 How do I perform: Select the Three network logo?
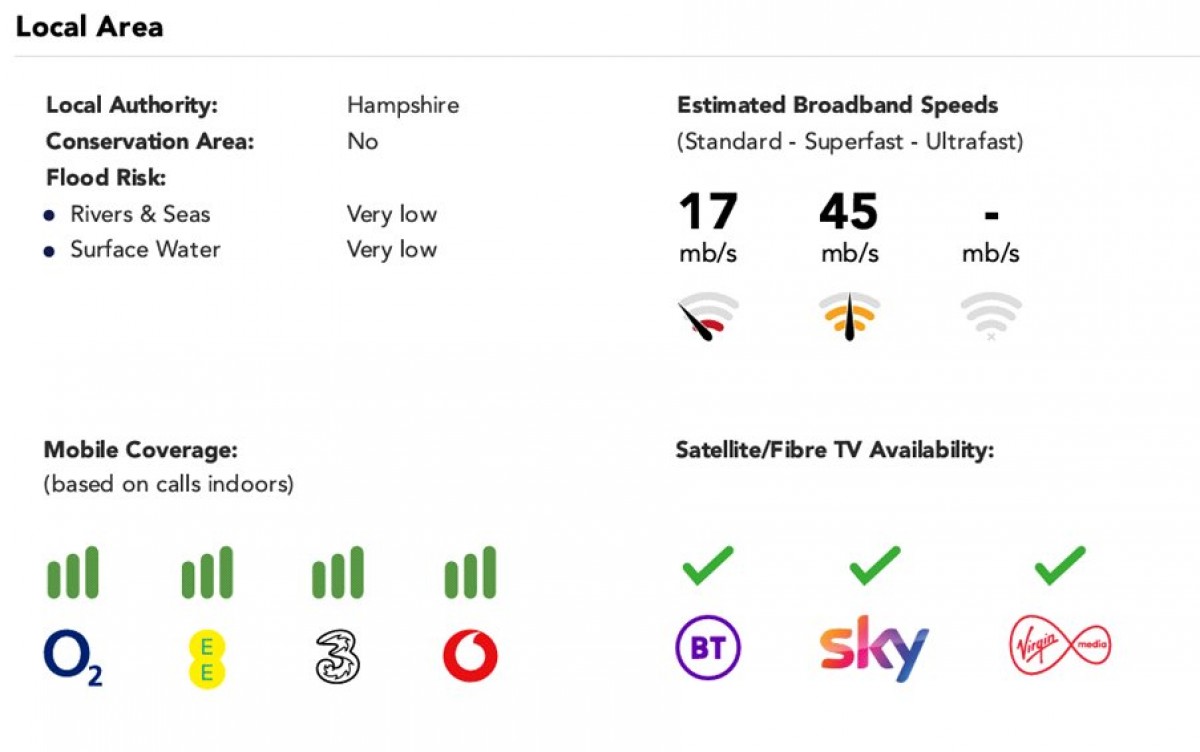click(338, 657)
